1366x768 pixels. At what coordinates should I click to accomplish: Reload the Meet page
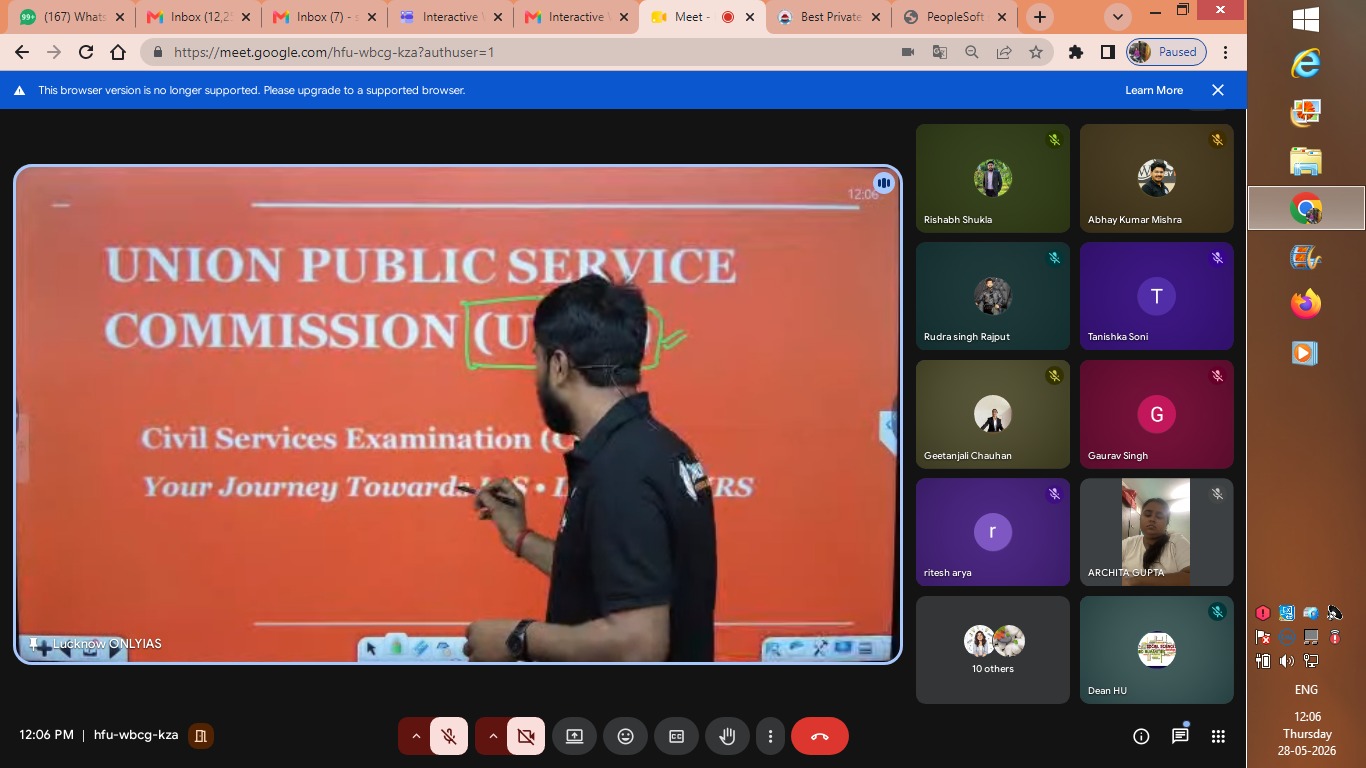click(86, 52)
